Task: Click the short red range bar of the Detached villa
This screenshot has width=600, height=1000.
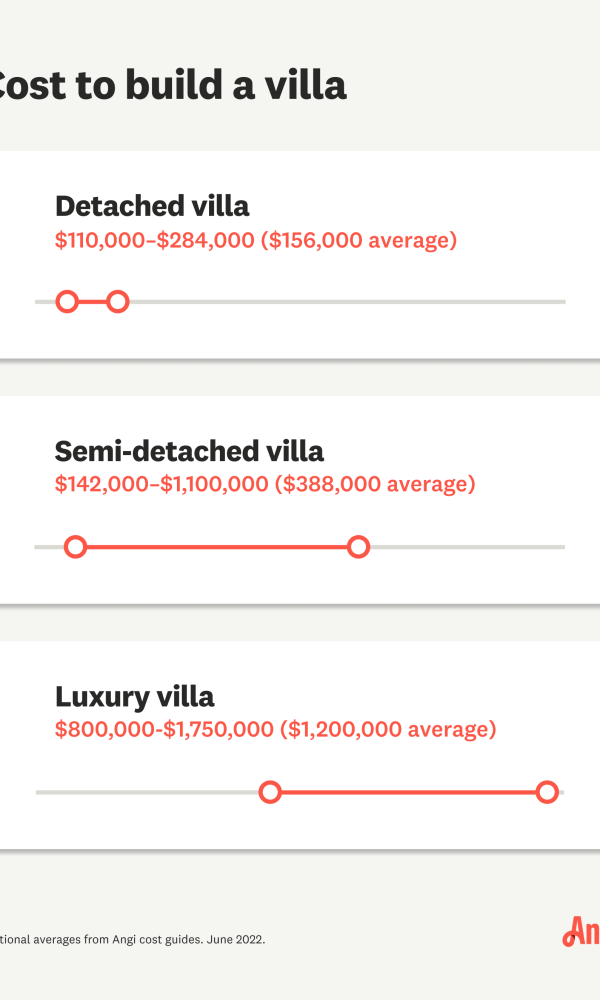Action: tap(92, 302)
